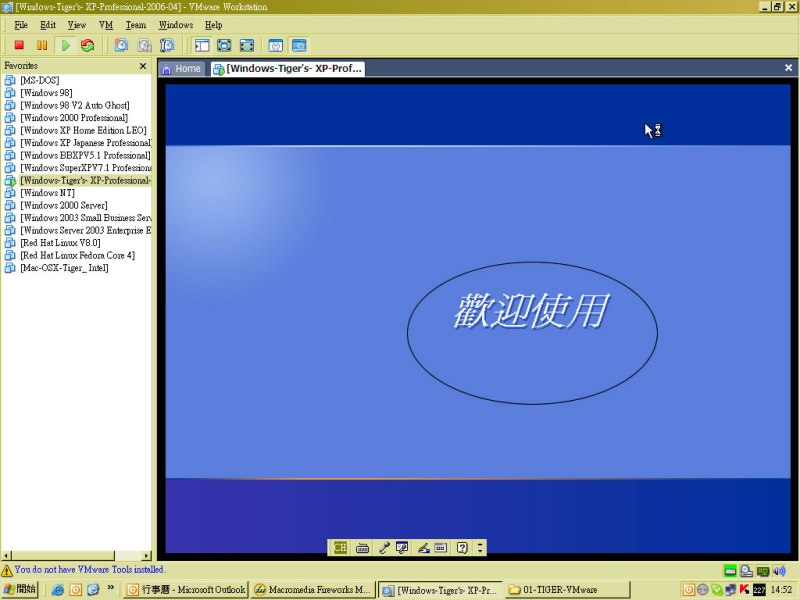Select [Windows SuperXPV7.1 Professional] favorite
Screen dimensions: 800x600
pos(85,168)
